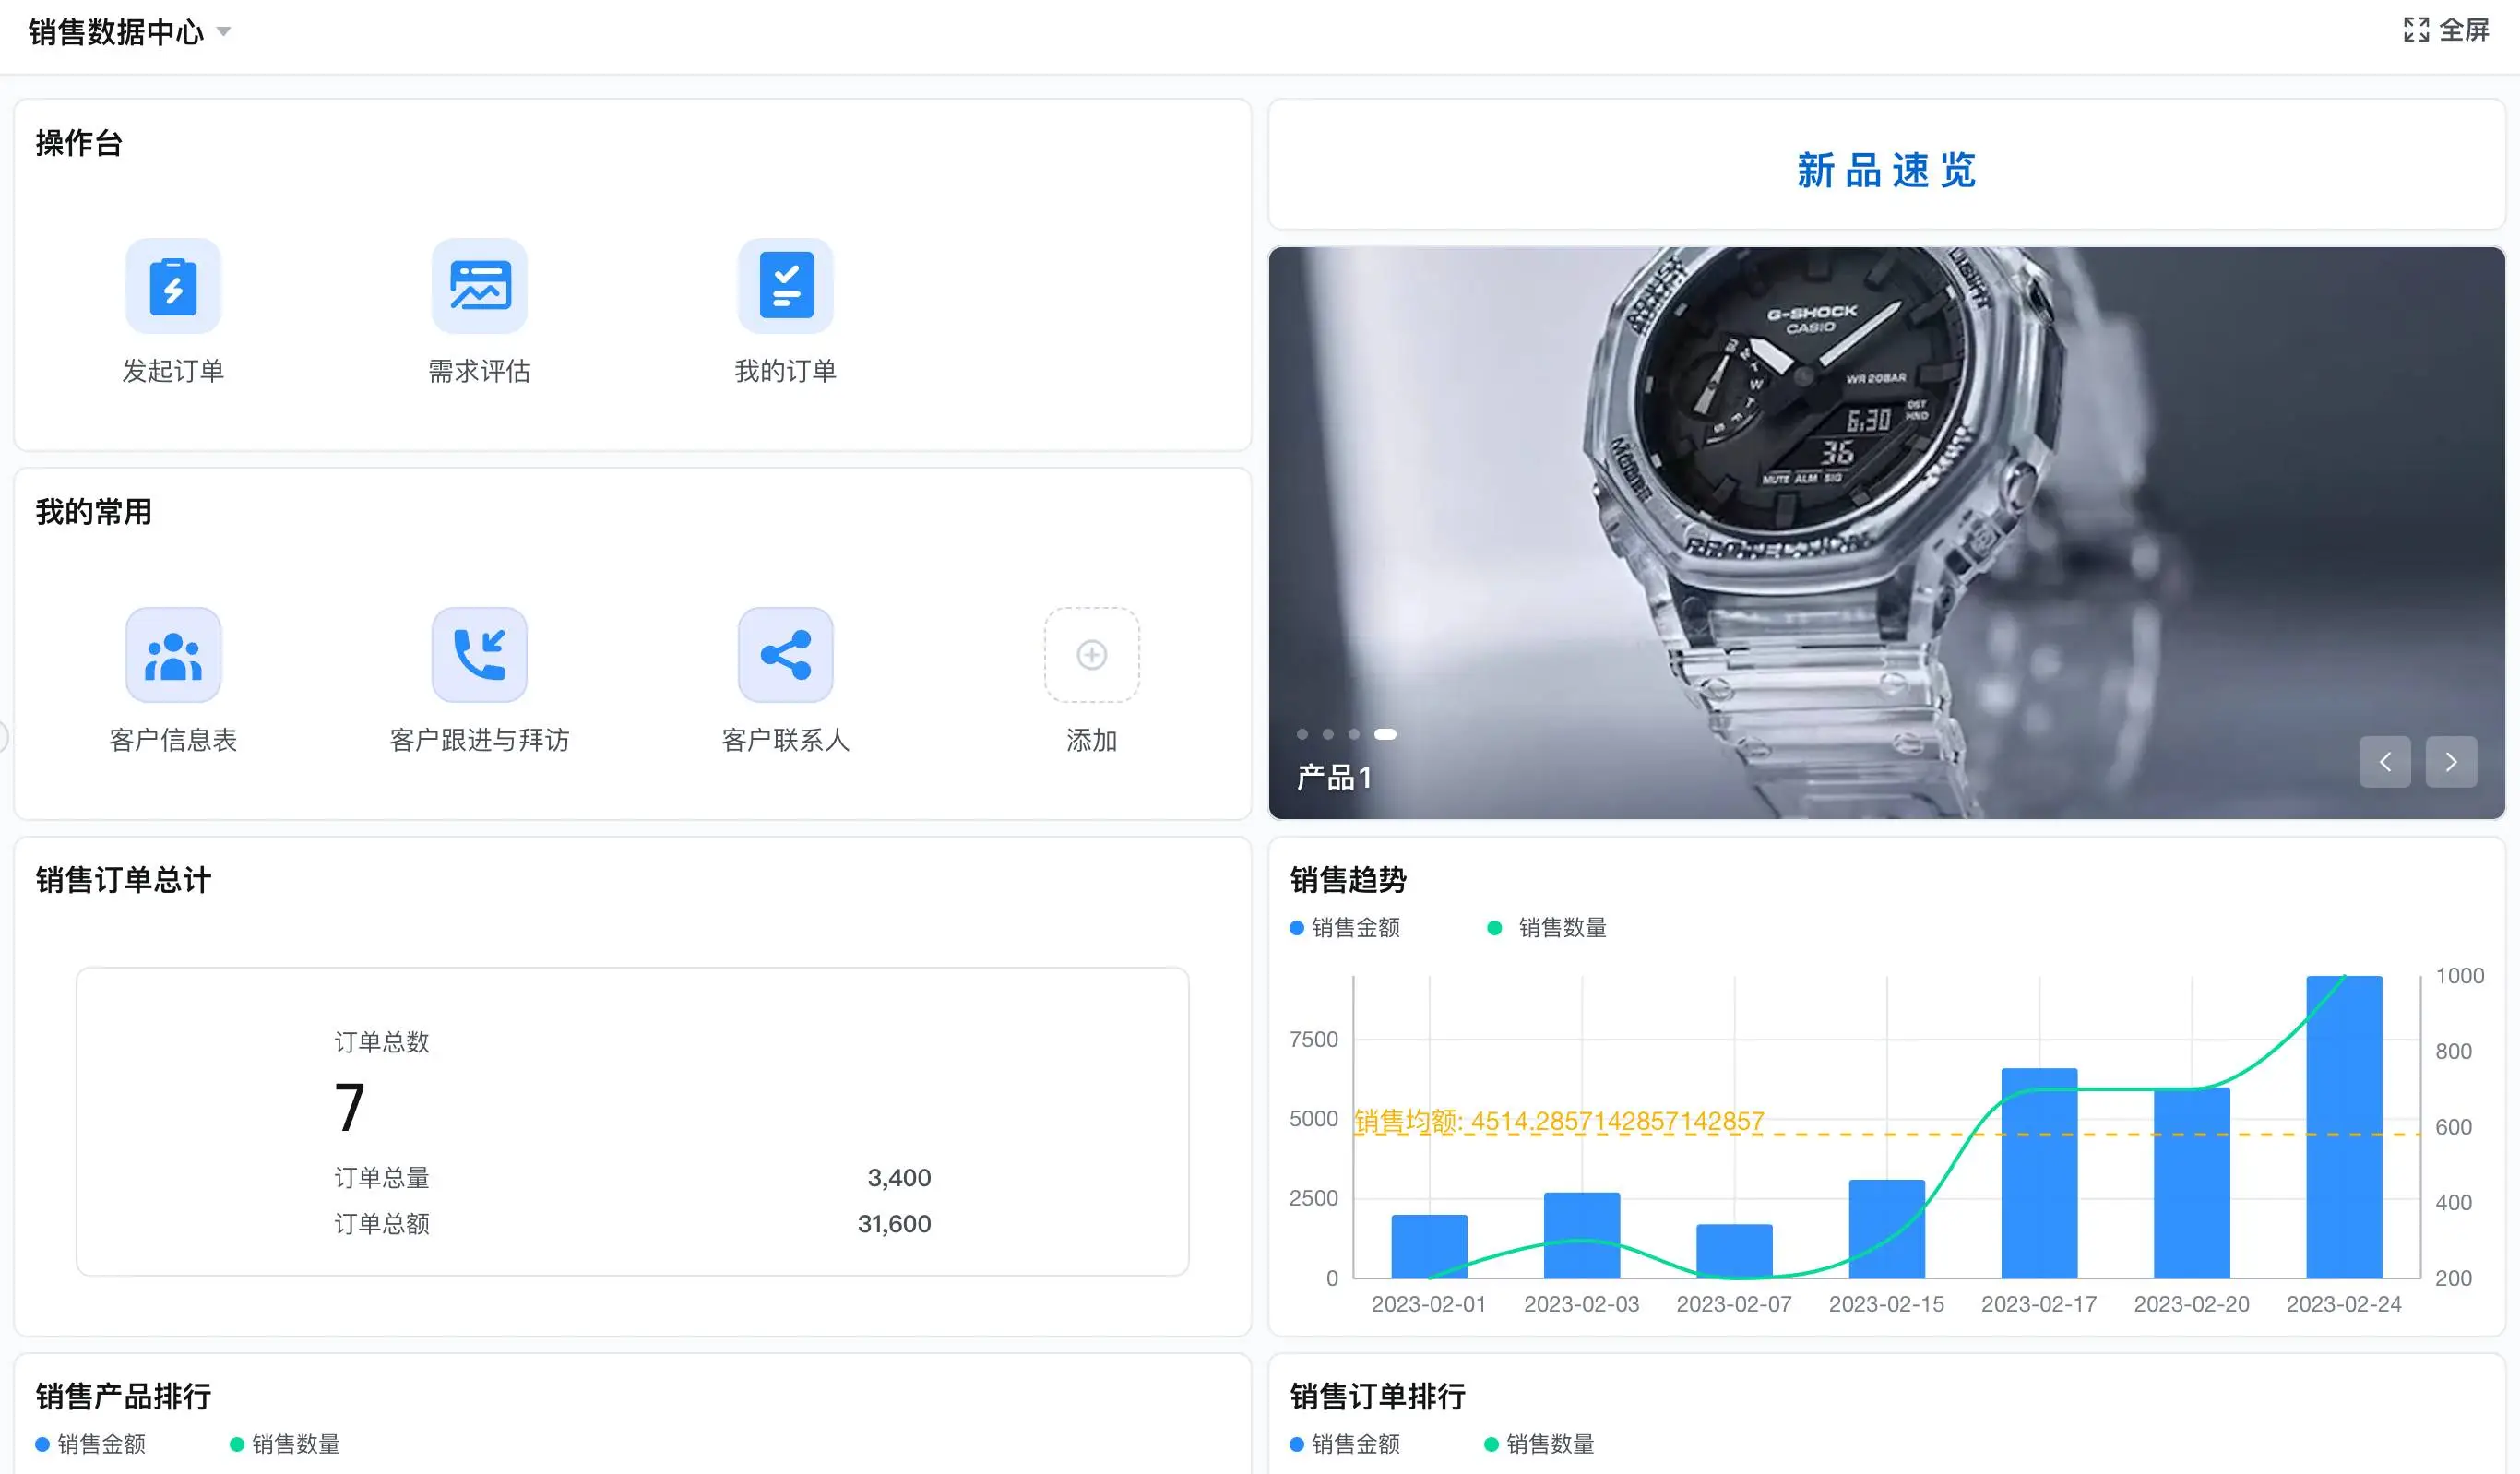
Task: Click the bar for 2023-02-17
Action: 2039,1173
